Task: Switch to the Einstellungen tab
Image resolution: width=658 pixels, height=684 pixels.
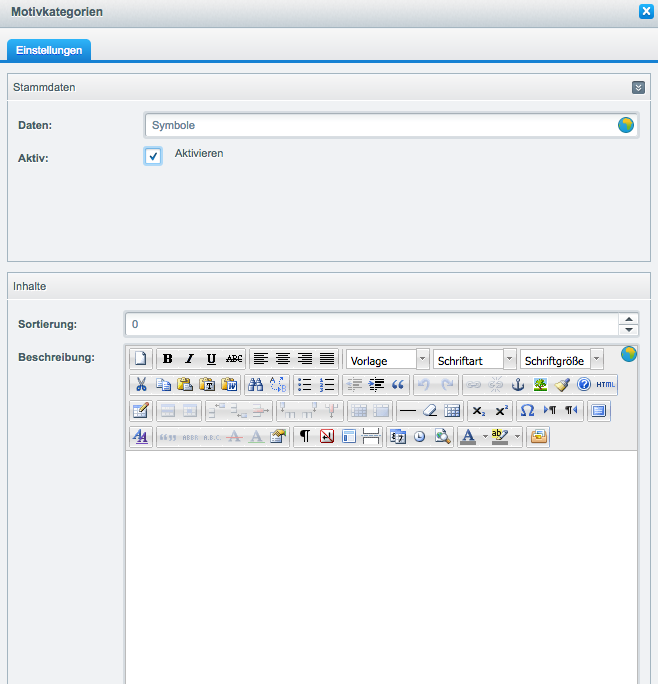Action: tap(49, 50)
